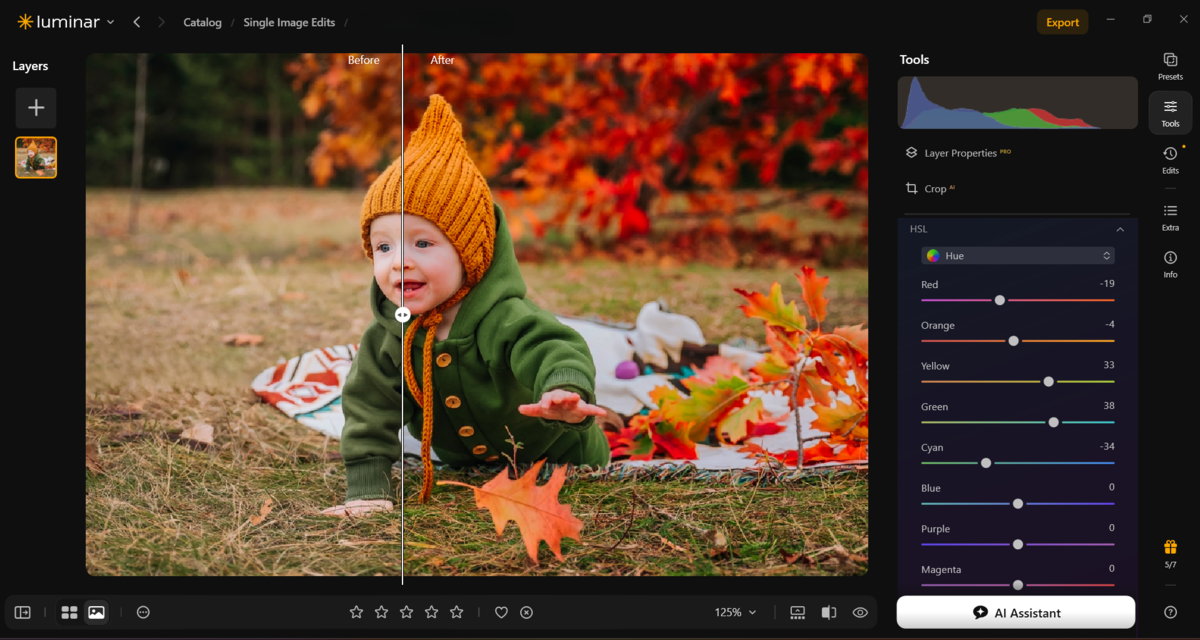1200x640 pixels.
Task: Switch to the Tools panel
Action: pos(1170,113)
